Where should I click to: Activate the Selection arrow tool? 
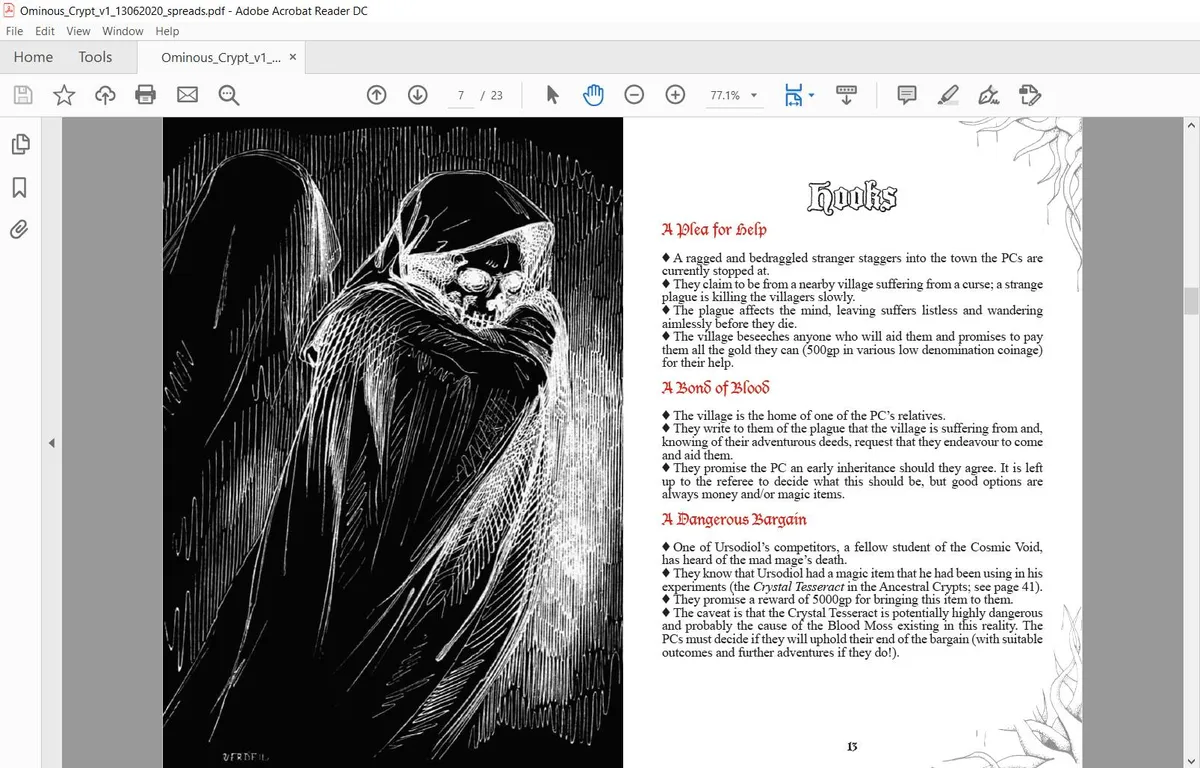point(552,95)
